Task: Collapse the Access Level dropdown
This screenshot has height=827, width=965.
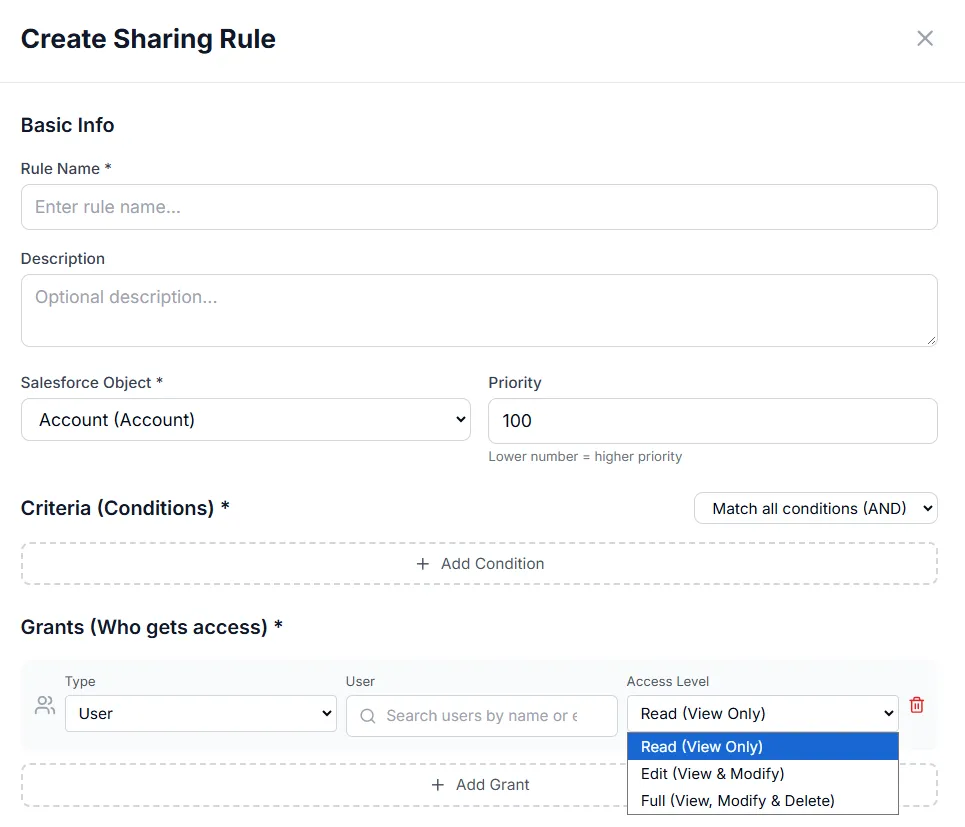Action: (x=763, y=713)
